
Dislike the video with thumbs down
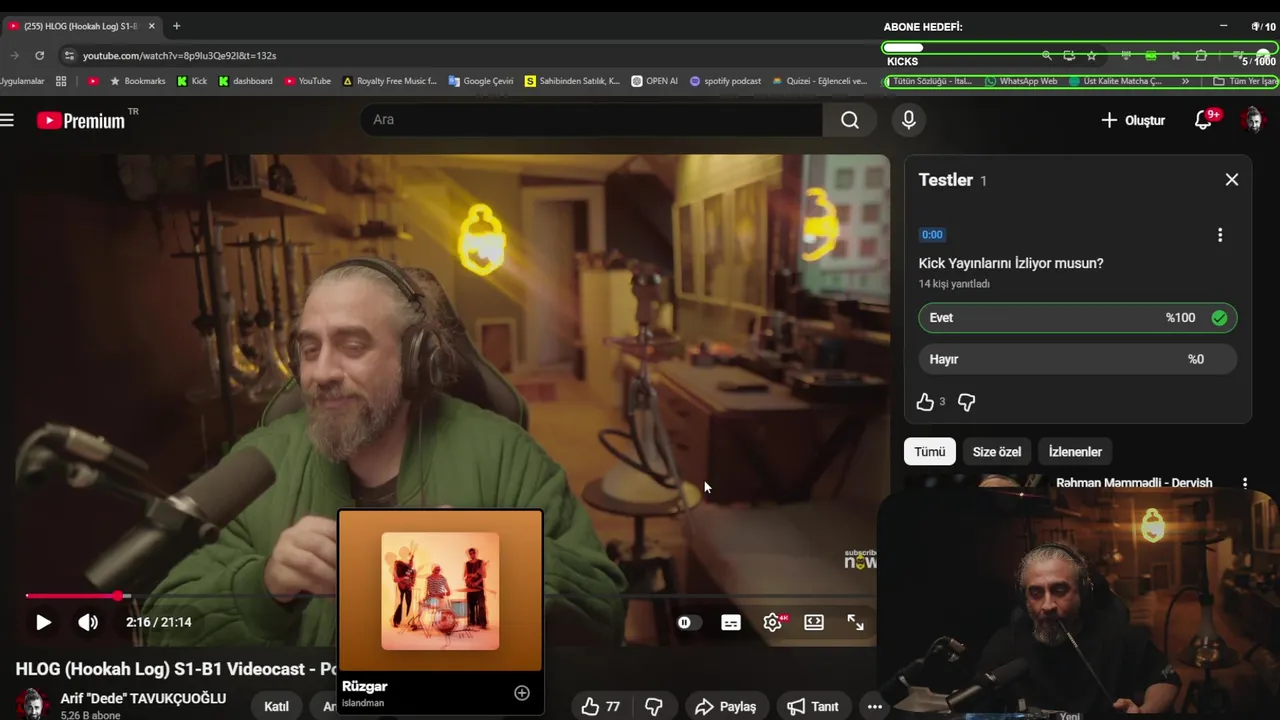pos(654,707)
